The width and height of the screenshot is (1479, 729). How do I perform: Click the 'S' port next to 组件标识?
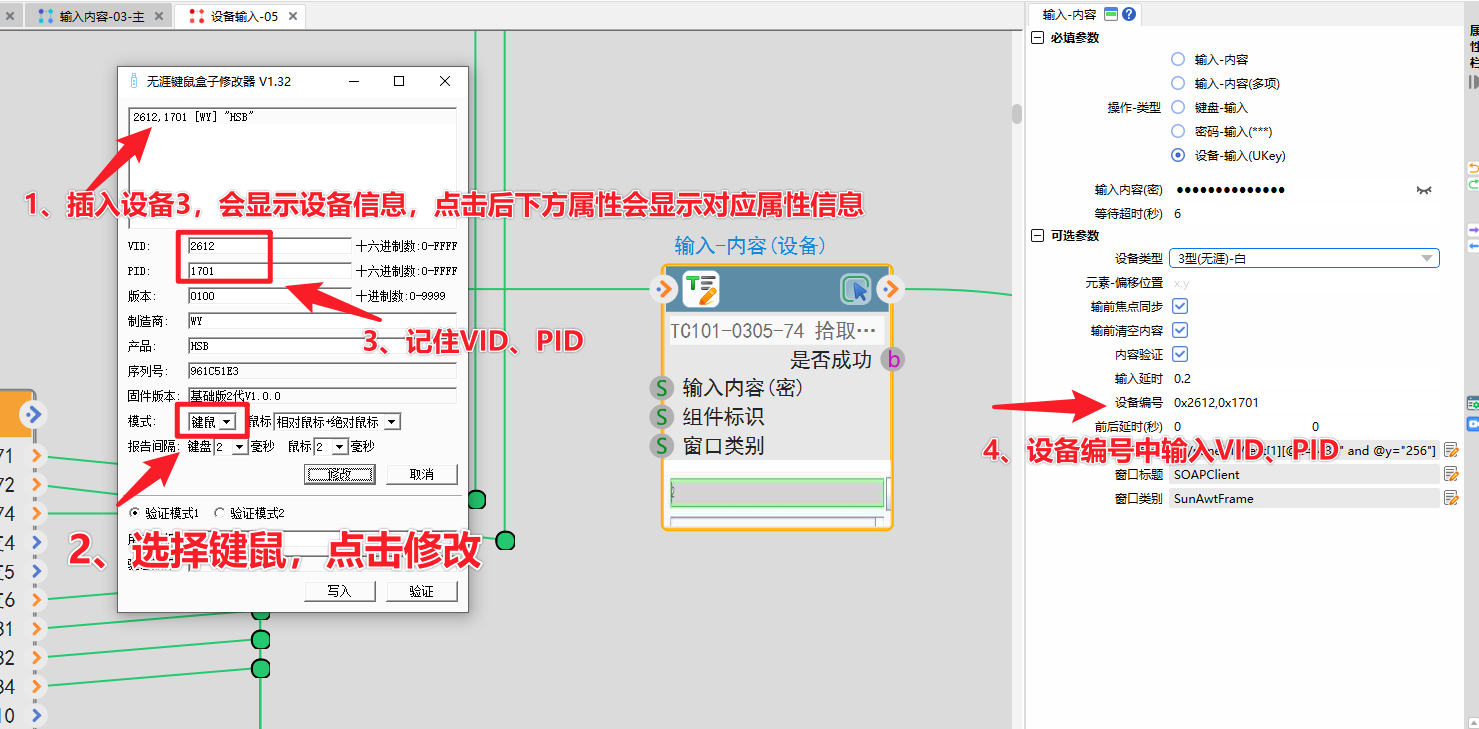click(660, 417)
